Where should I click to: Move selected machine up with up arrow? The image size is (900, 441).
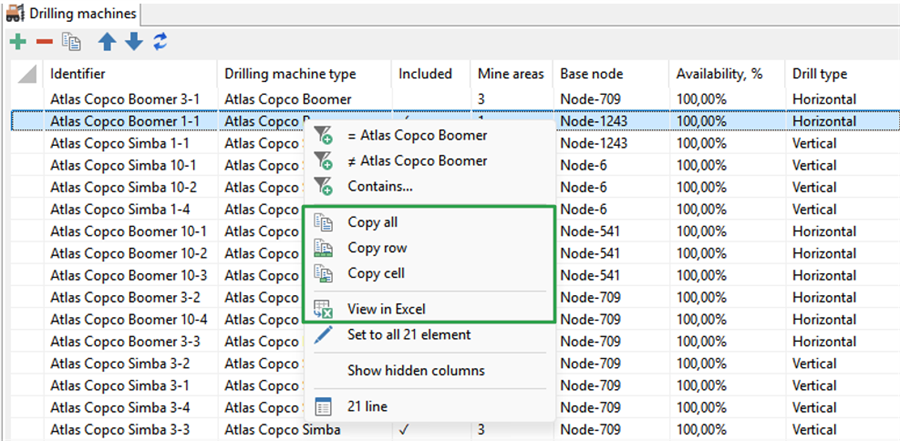pos(107,42)
